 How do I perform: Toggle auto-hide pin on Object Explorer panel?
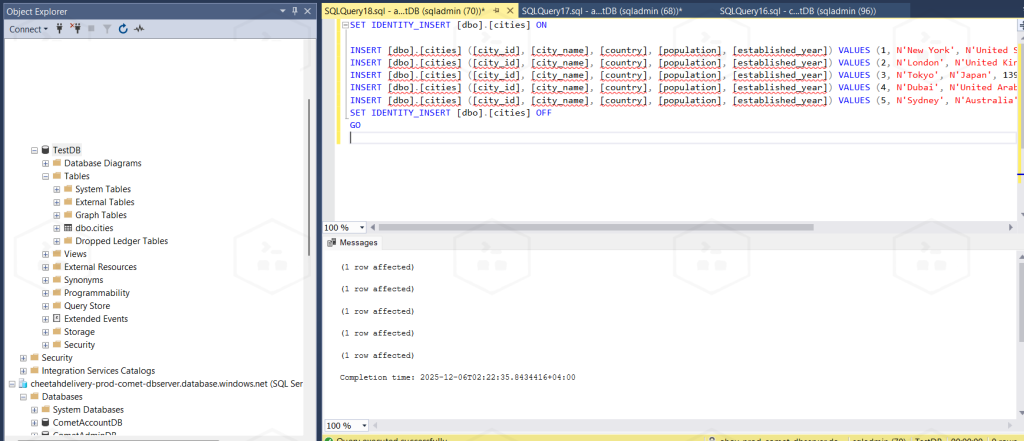pyautogui.click(x=293, y=10)
